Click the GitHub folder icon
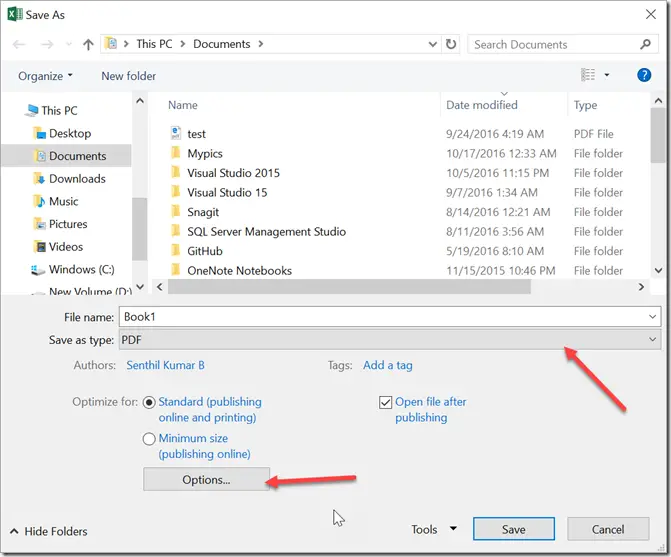This screenshot has width=671, height=557. tap(175, 250)
